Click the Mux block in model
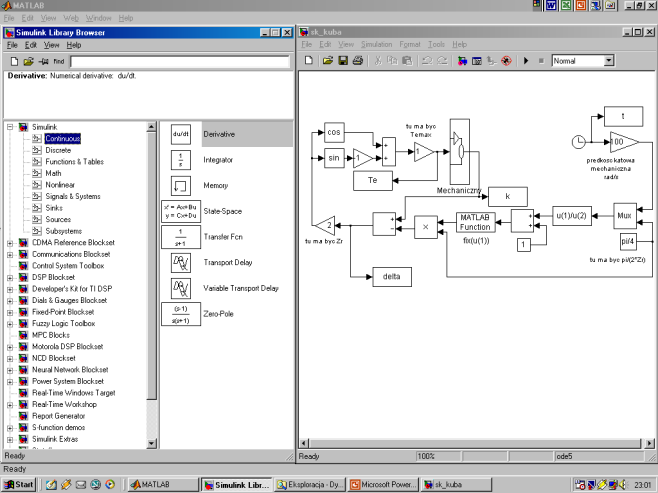658x493 pixels. [624, 216]
